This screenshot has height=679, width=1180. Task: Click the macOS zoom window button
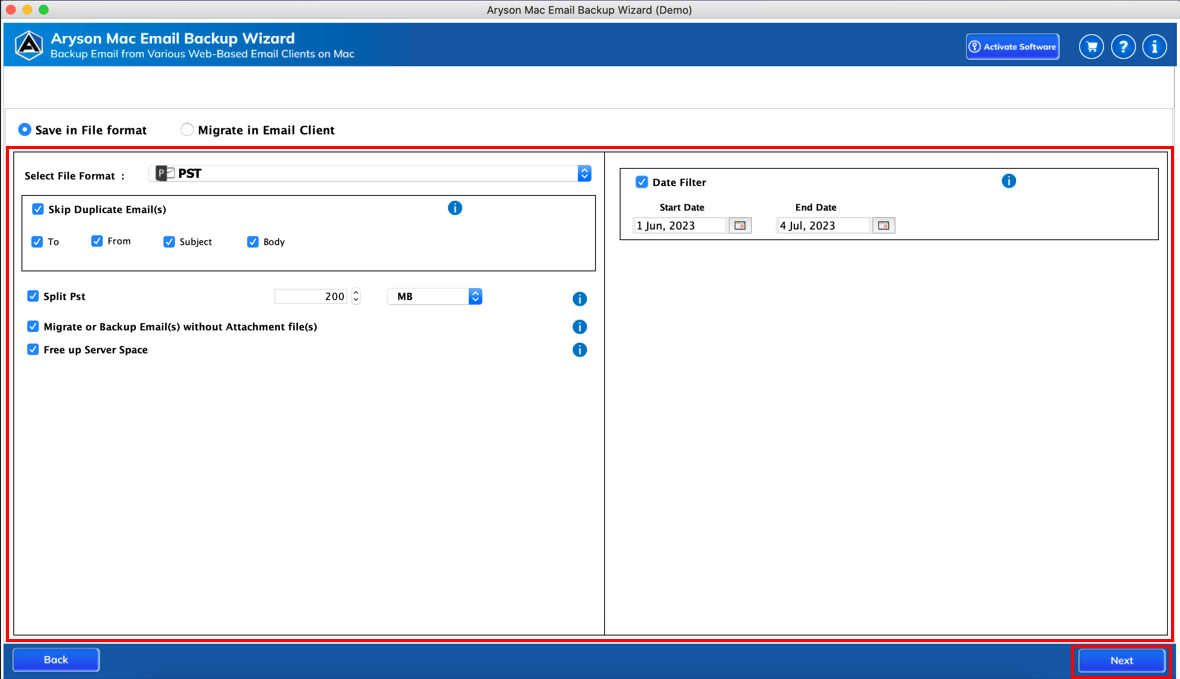click(44, 10)
